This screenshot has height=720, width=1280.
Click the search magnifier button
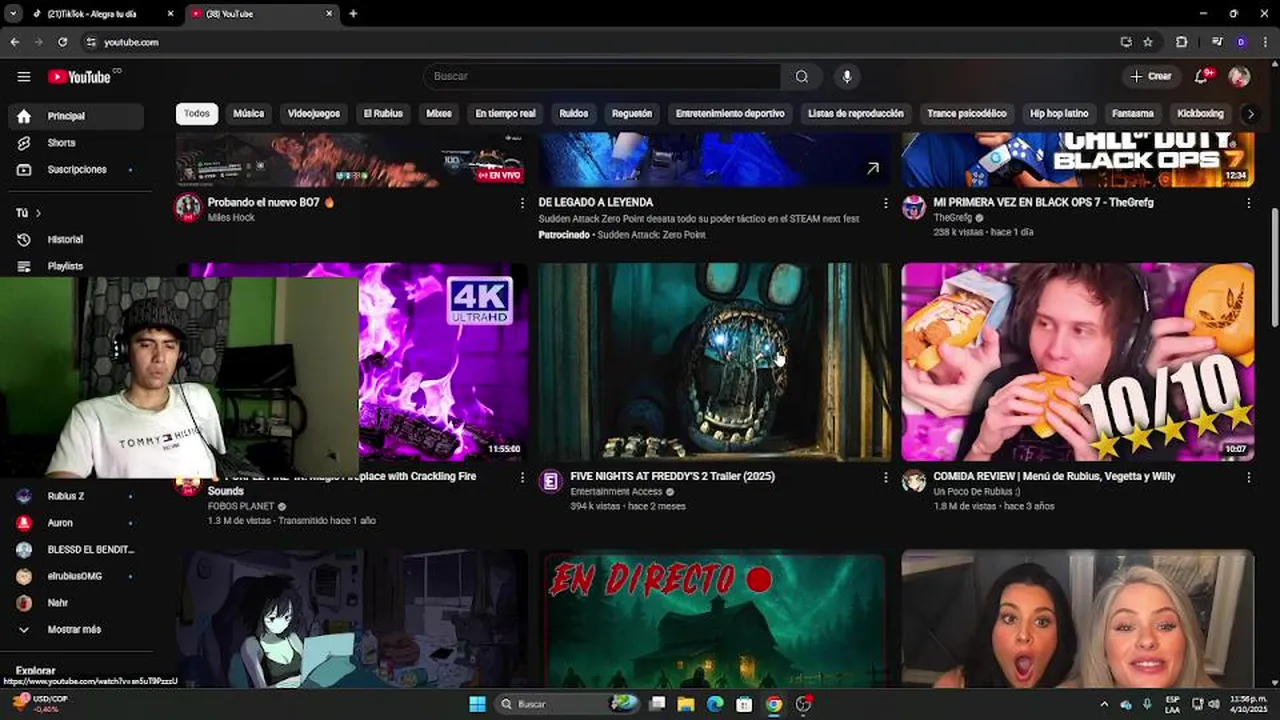click(802, 77)
